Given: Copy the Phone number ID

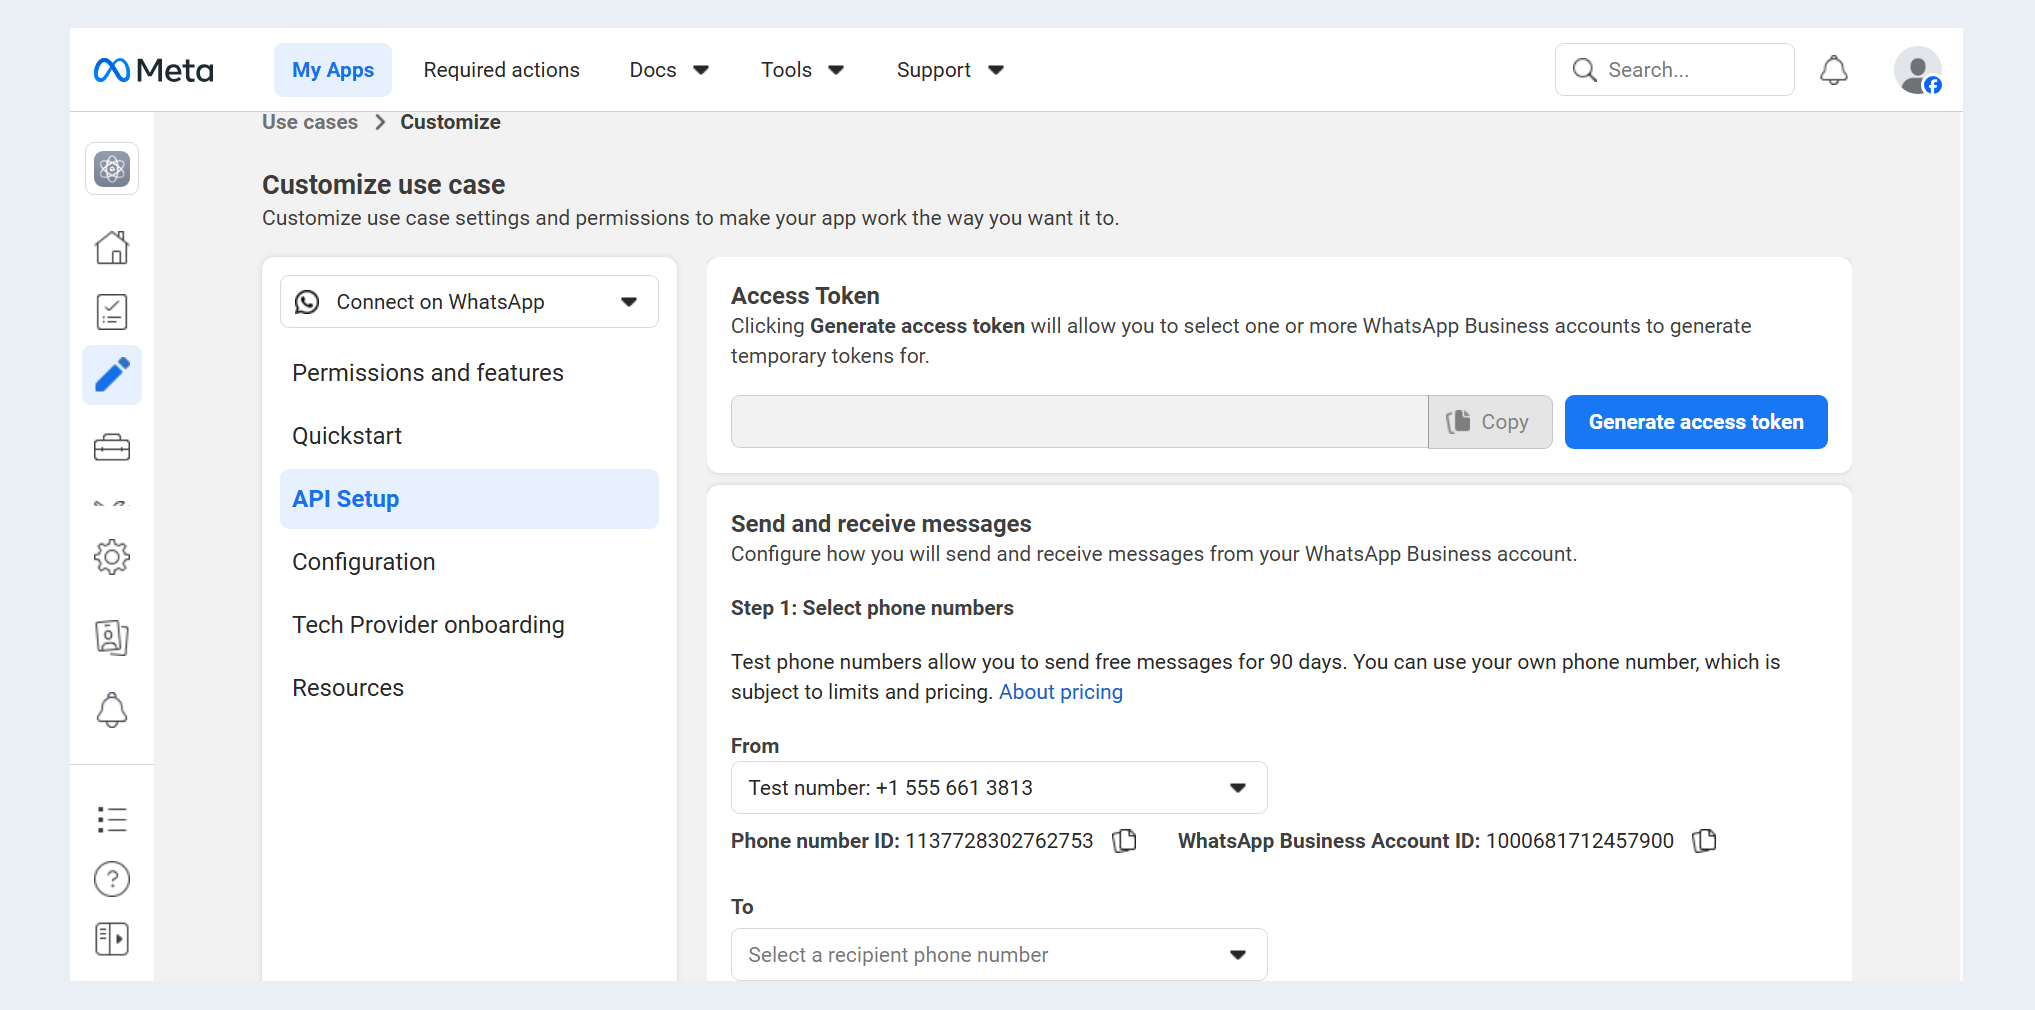Looking at the screenshot, I should (x=1125, y=841).
